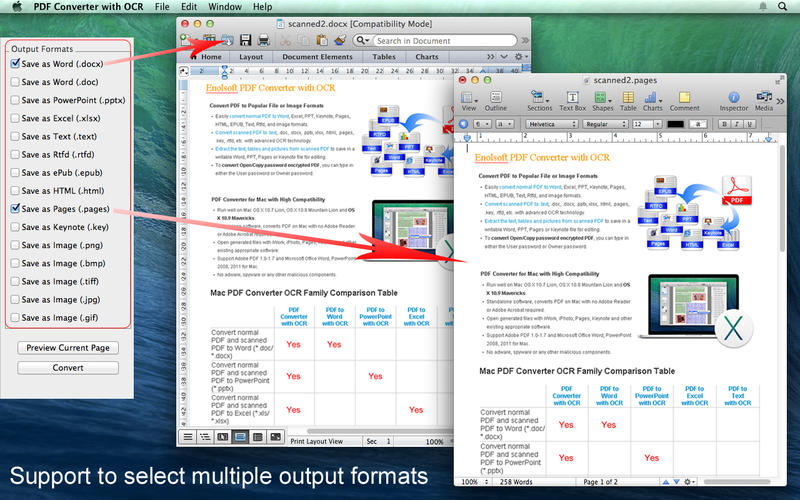Insert a Text Box in Pages

click(572, 101)
